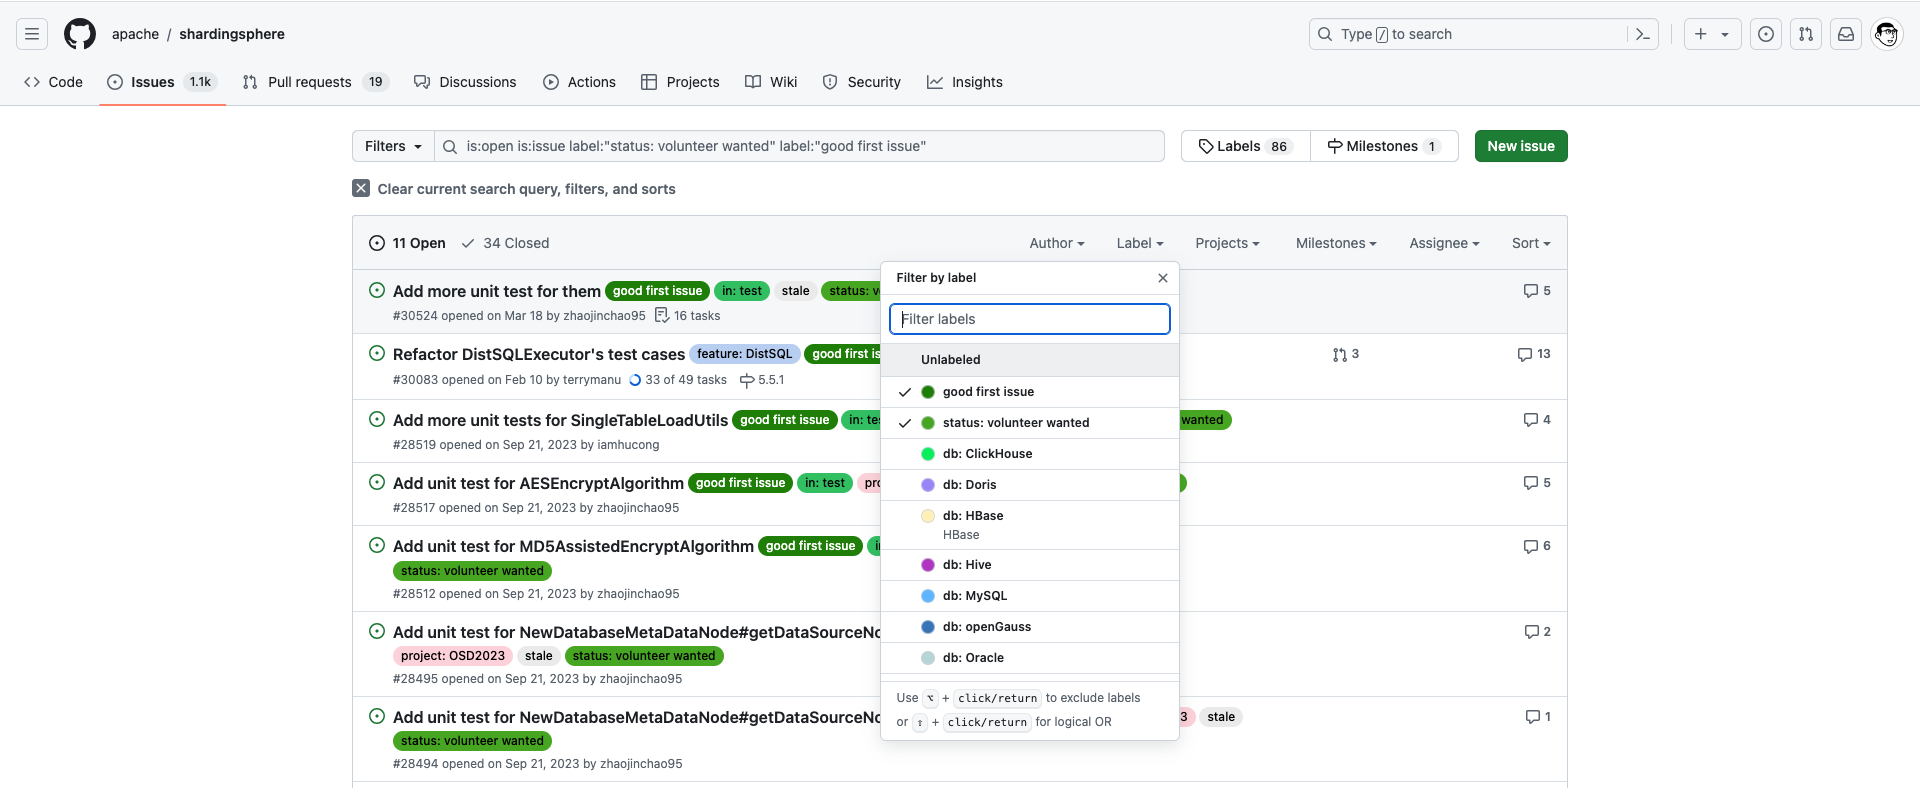Open issue Add more unit test for them
This screenshot has height=788, width=1920.
click(497, 291)
